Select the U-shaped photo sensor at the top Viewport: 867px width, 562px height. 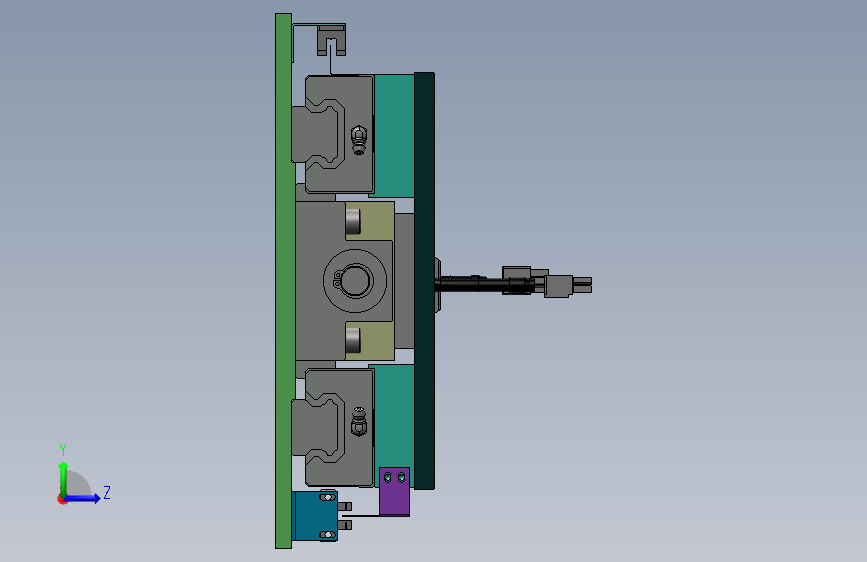[x=331, y=39]
